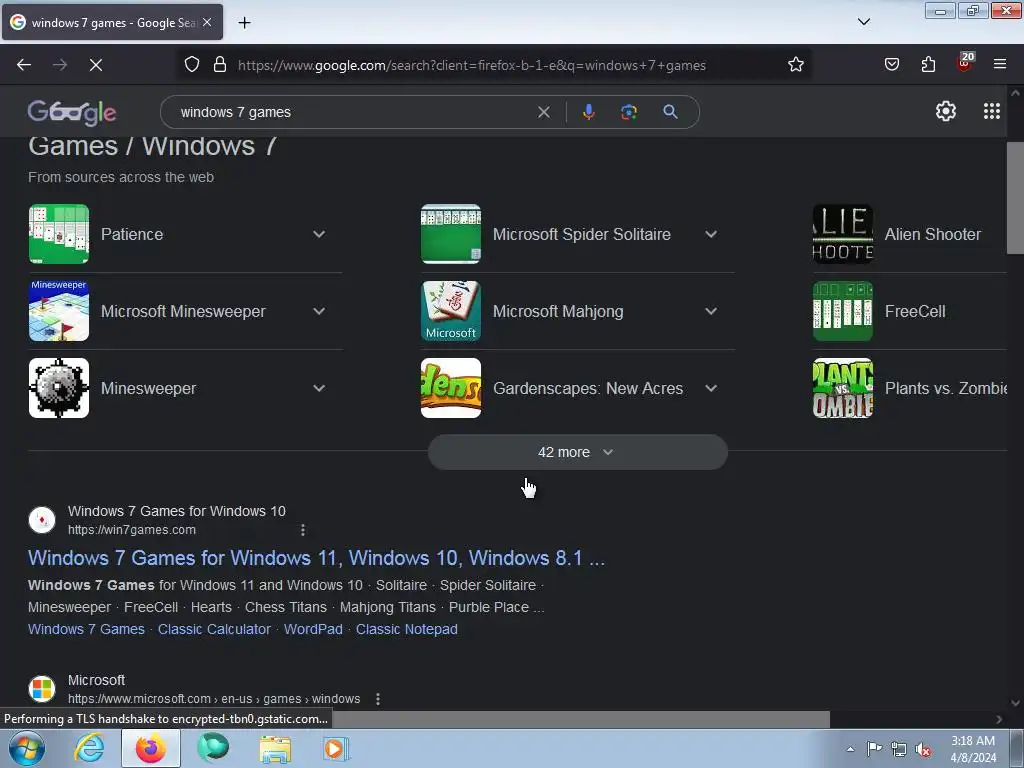
Task: Expand the Patience entry
Action: pos(319,234)
